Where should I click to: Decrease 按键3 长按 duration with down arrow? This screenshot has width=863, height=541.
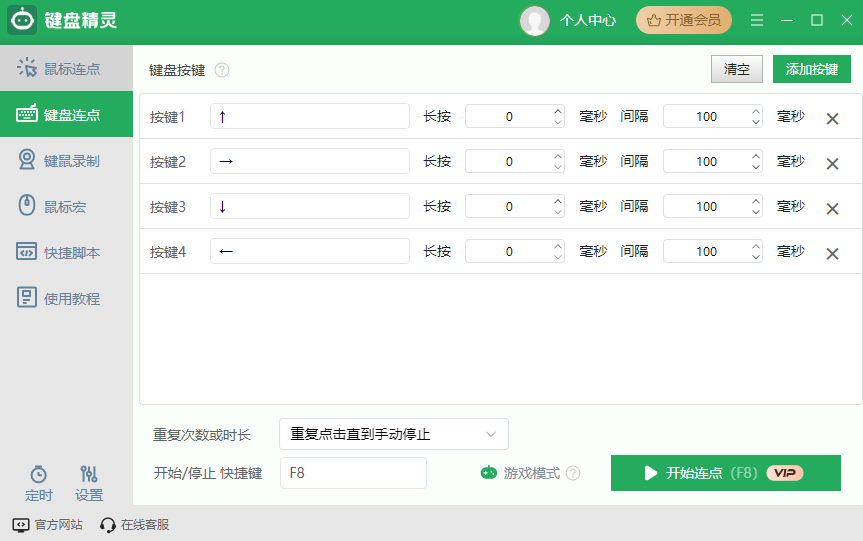(558, 212)
